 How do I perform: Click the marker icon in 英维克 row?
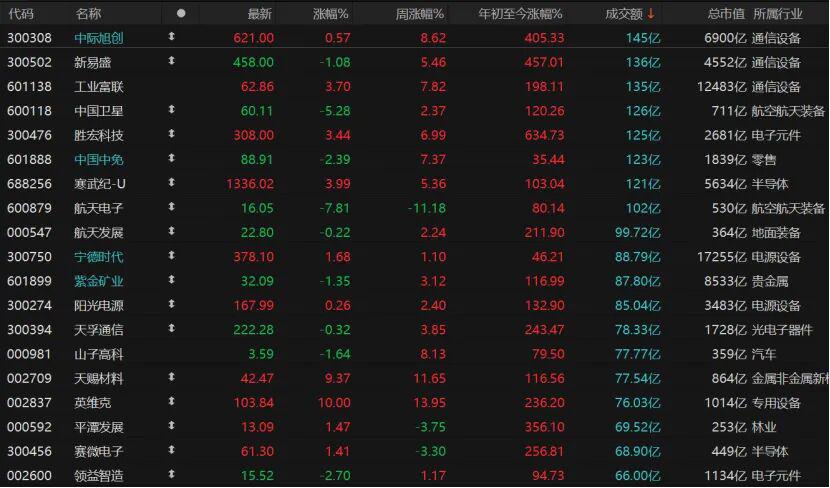point(171,402)
